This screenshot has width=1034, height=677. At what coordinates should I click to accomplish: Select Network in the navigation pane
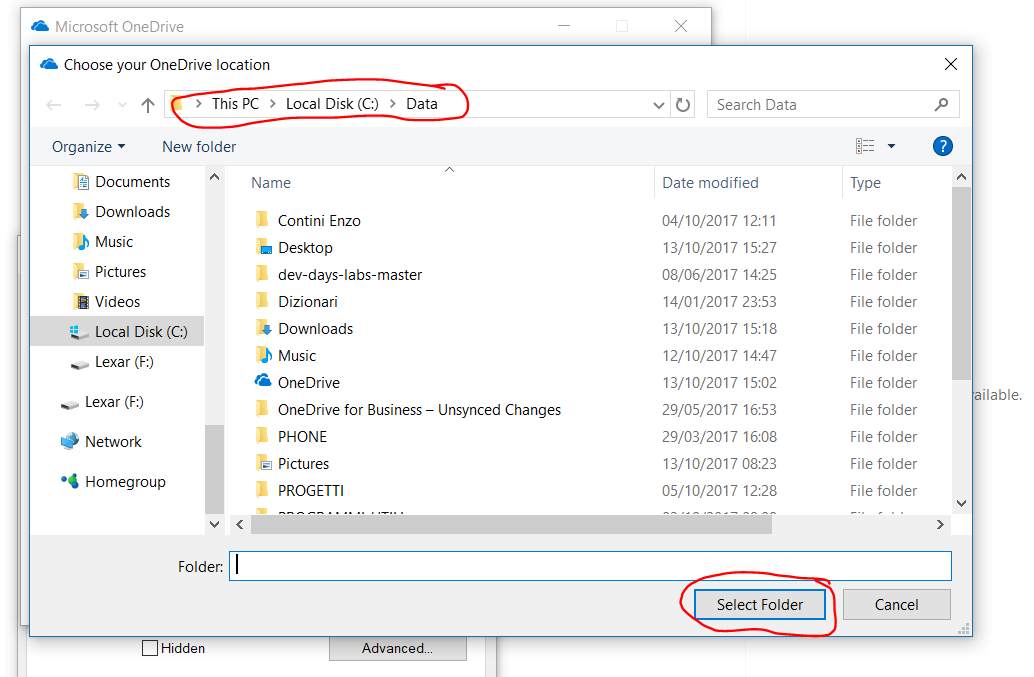point(113,442)
